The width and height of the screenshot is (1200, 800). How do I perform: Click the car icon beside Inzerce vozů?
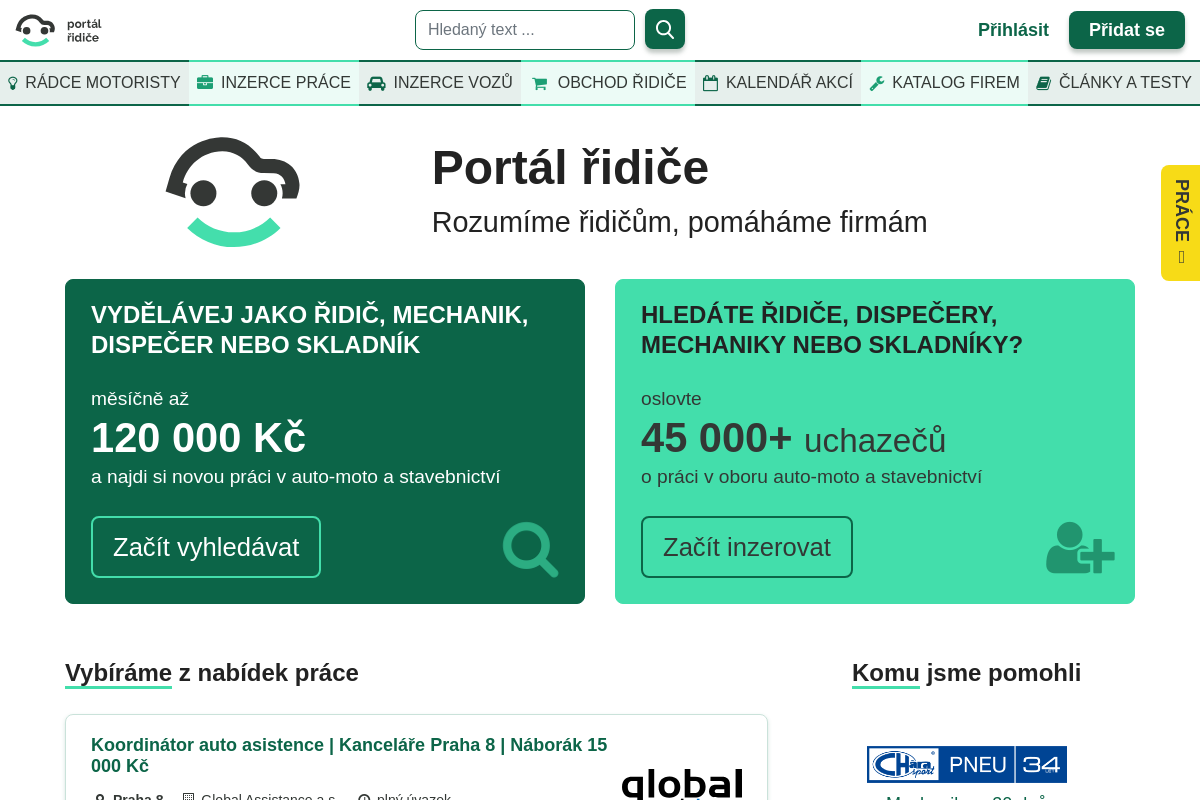(376, 83)
